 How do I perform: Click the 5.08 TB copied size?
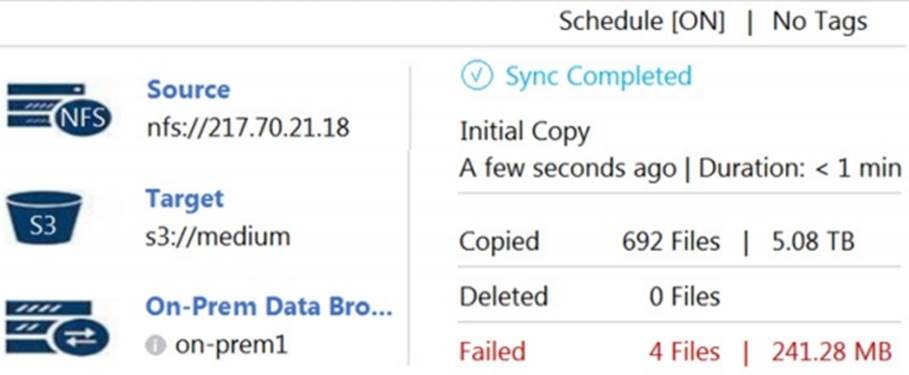coord(813,242)
